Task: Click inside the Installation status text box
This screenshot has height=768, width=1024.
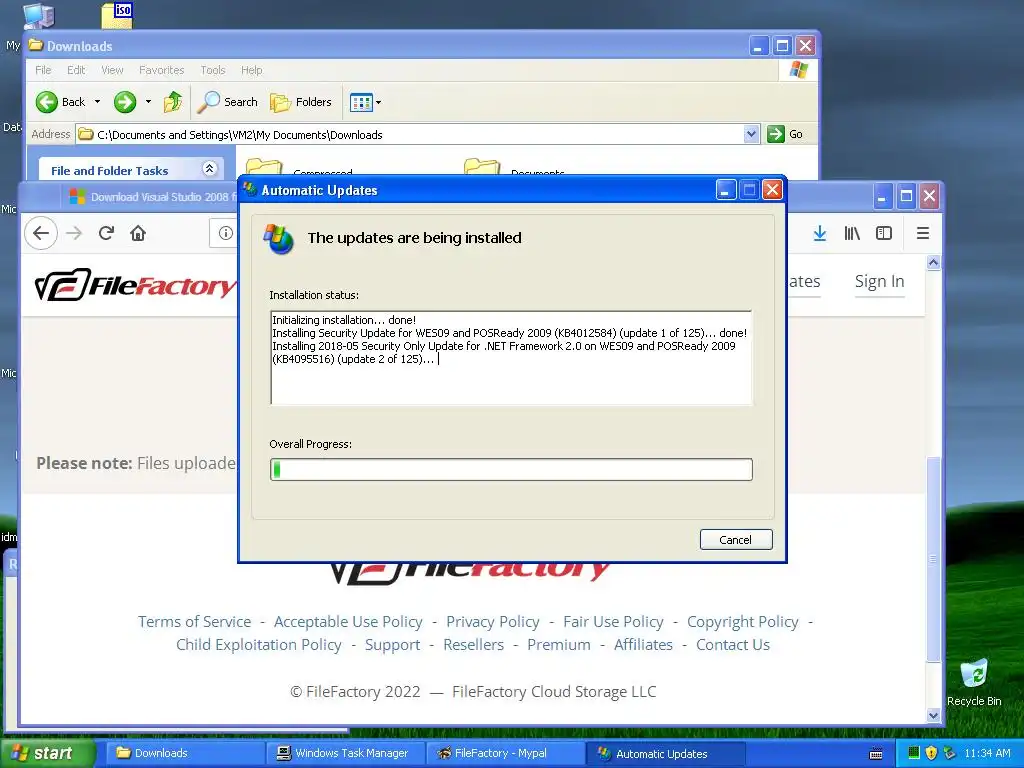Action: [511, 358]
